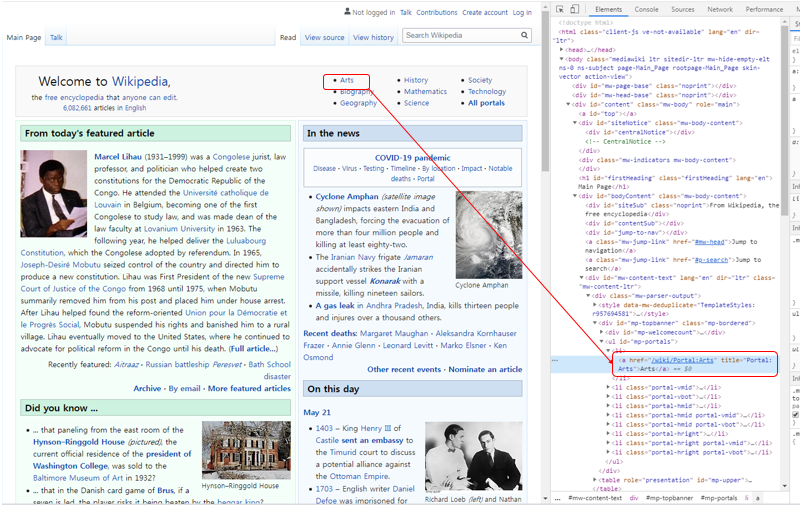Expand the head element node
This screenshot has width=800, height=520.
click(562, 49)
